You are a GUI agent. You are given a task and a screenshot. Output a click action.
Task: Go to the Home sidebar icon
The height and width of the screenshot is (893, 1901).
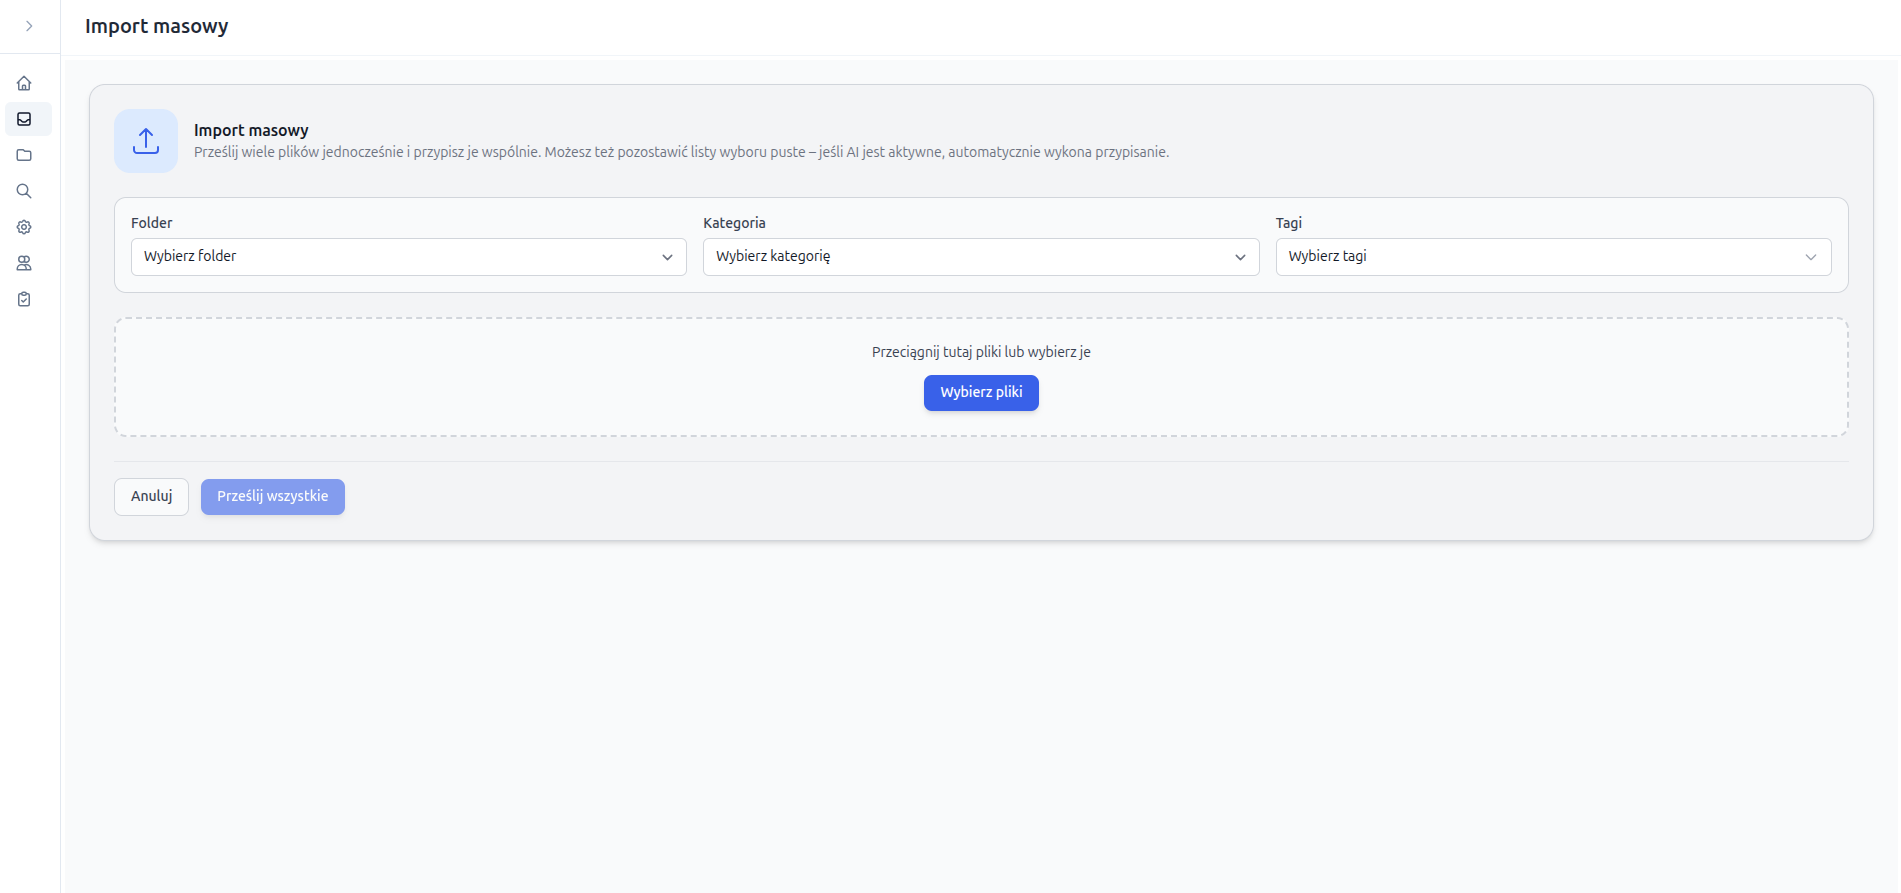tap(24, 83)
